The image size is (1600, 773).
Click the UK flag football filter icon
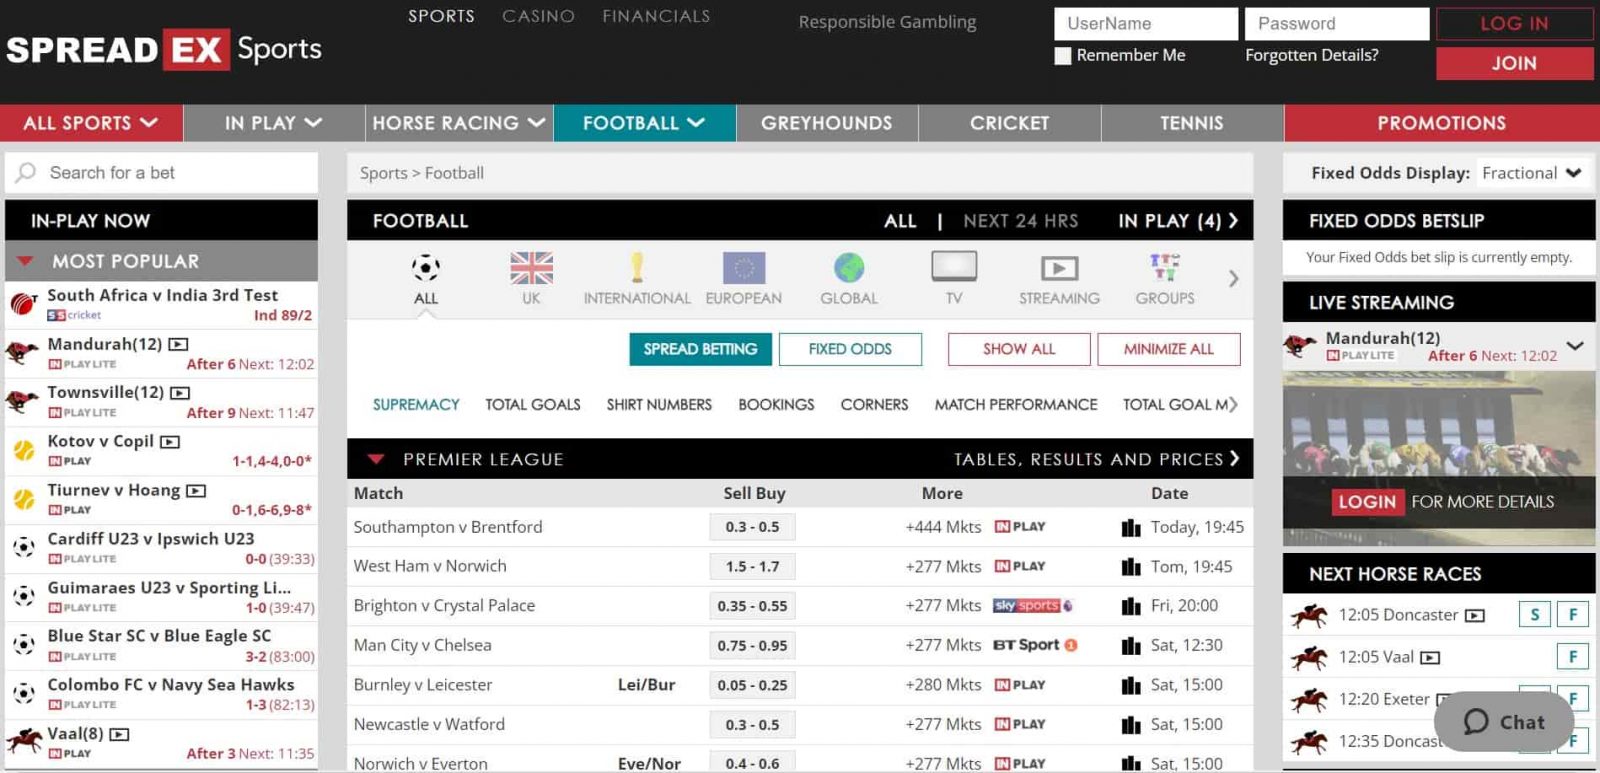(531, 268)
